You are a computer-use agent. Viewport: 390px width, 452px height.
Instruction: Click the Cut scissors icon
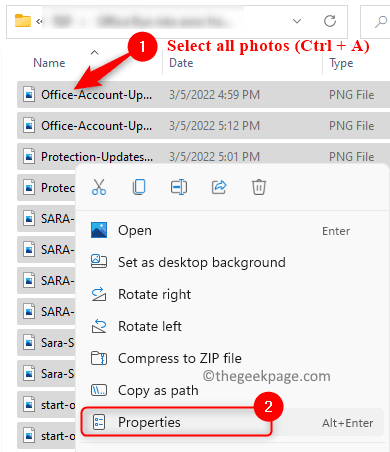pyautogui.click(x=99, y=187)
